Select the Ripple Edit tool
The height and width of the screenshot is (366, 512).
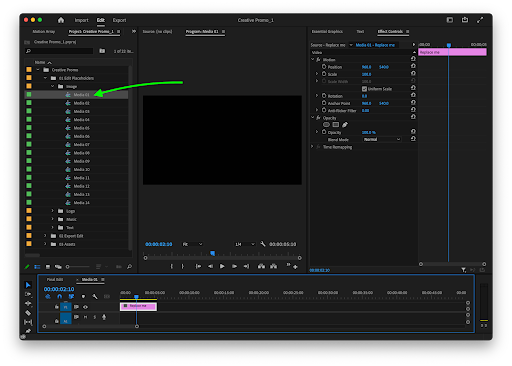click(x=28, y=303)
